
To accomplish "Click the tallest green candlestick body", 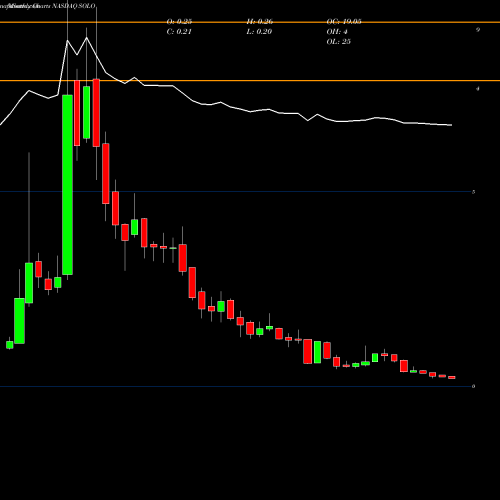I will click(67, 185).
